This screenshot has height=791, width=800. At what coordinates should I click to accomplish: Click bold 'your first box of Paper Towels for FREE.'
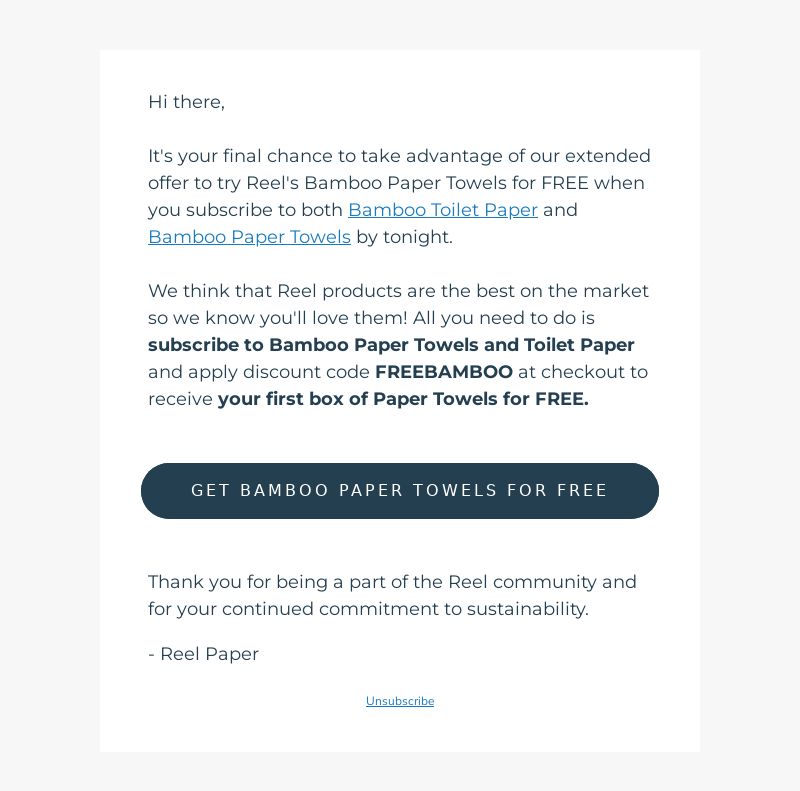point(403,399)
